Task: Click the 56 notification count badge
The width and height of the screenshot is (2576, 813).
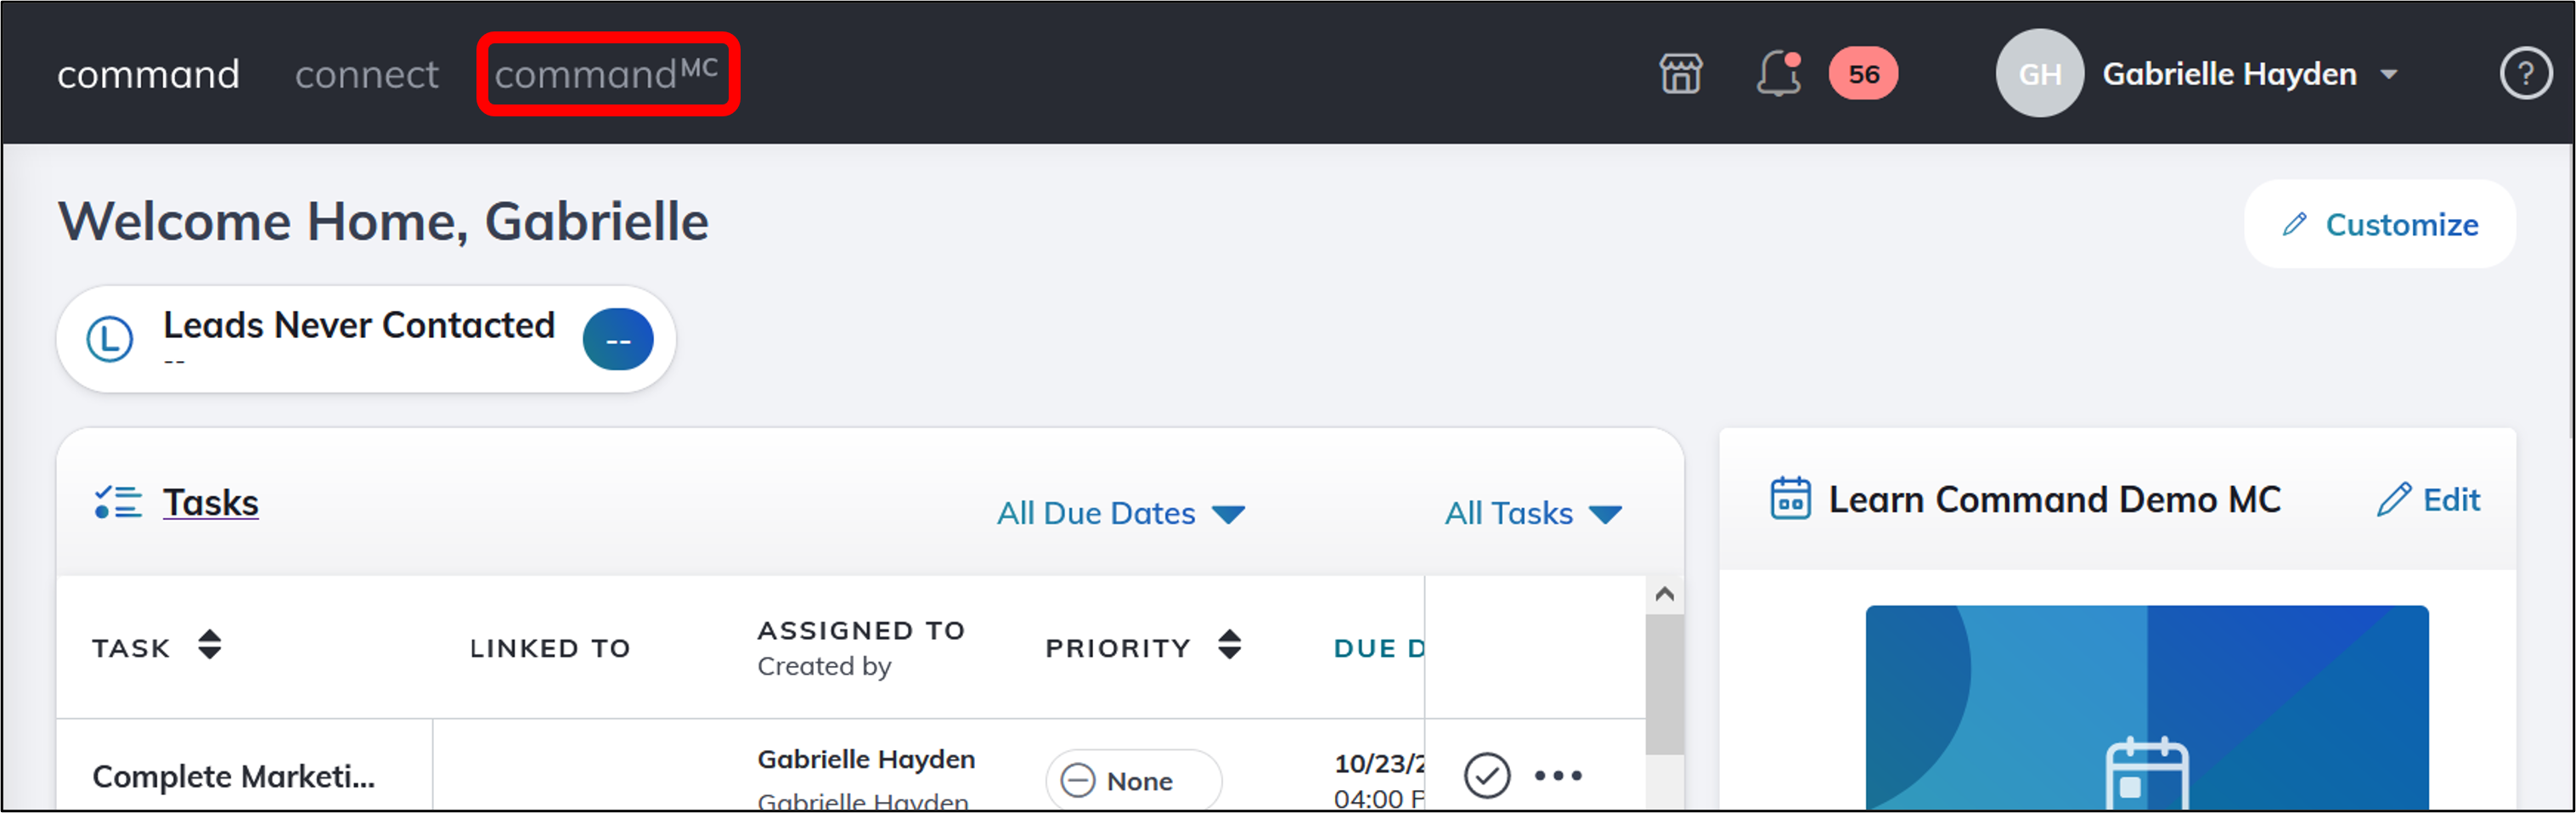Action: click(x=1862, y=73)
